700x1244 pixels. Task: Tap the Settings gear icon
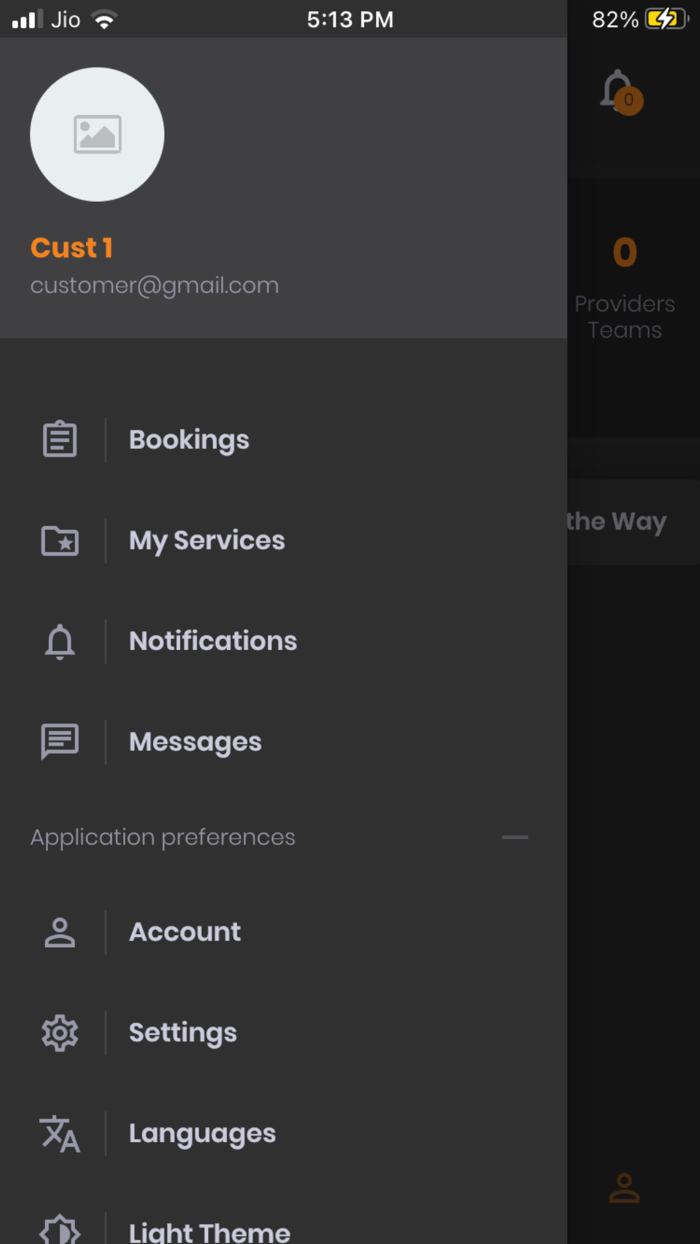60,1033
